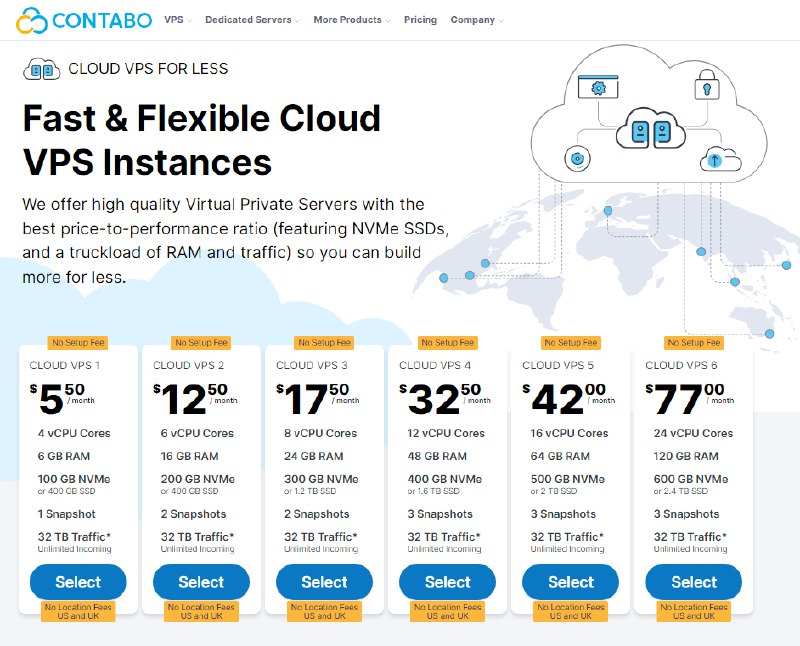Click "1 Snapshot" in Cloud VPS 1
This screenshot has height=646, width=800.
click(x=67, y=514)
